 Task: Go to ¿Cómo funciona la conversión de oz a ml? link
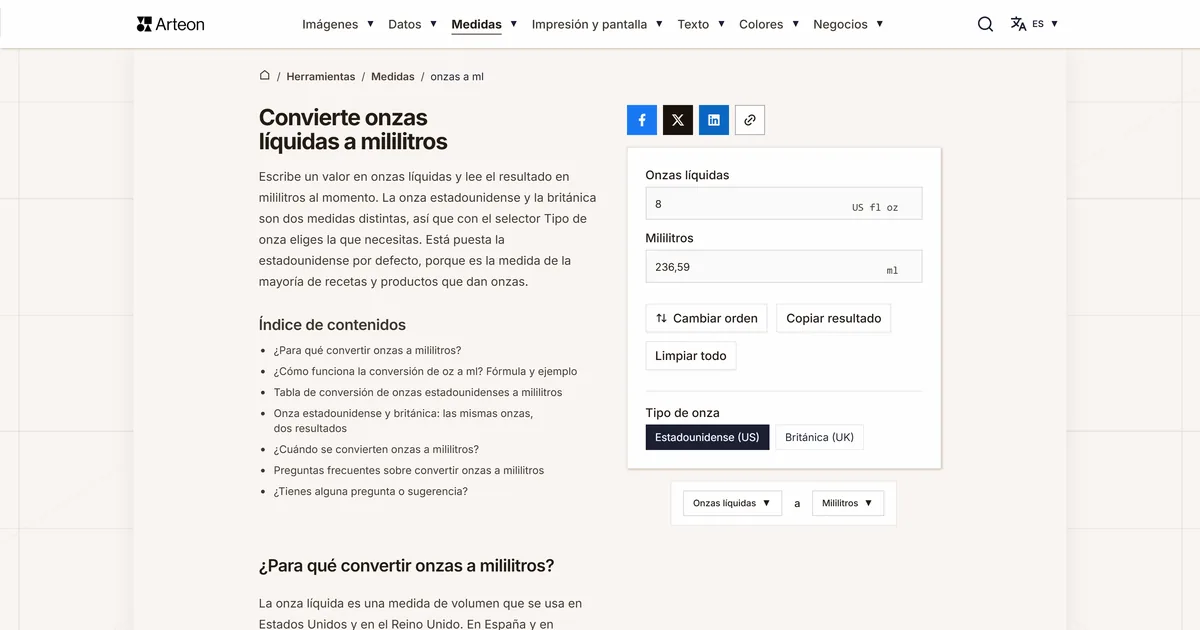(425, 371)
